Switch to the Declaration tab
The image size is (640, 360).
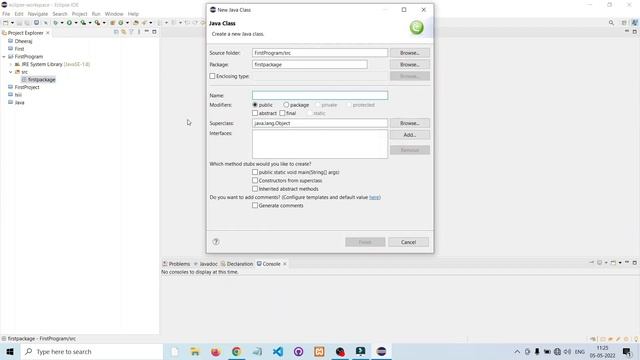pos(237,264)
